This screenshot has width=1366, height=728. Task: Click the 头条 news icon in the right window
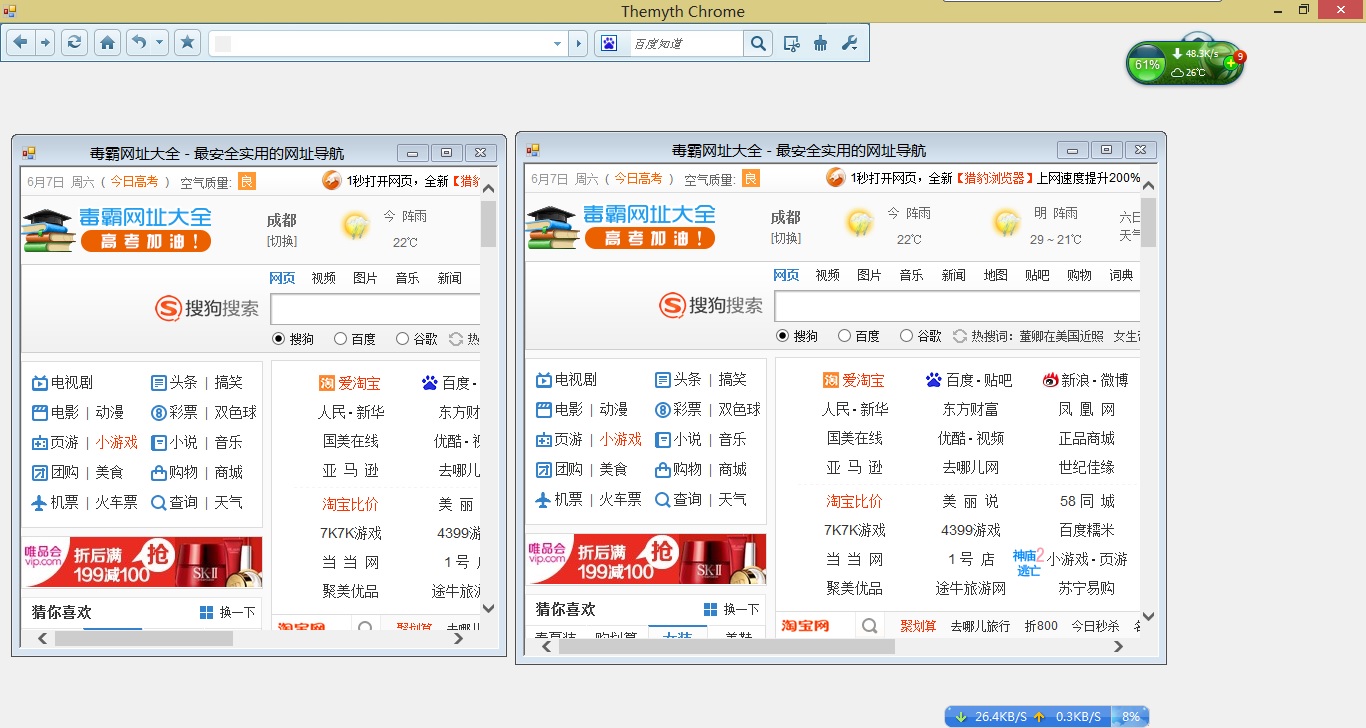[x=662, y=380]
